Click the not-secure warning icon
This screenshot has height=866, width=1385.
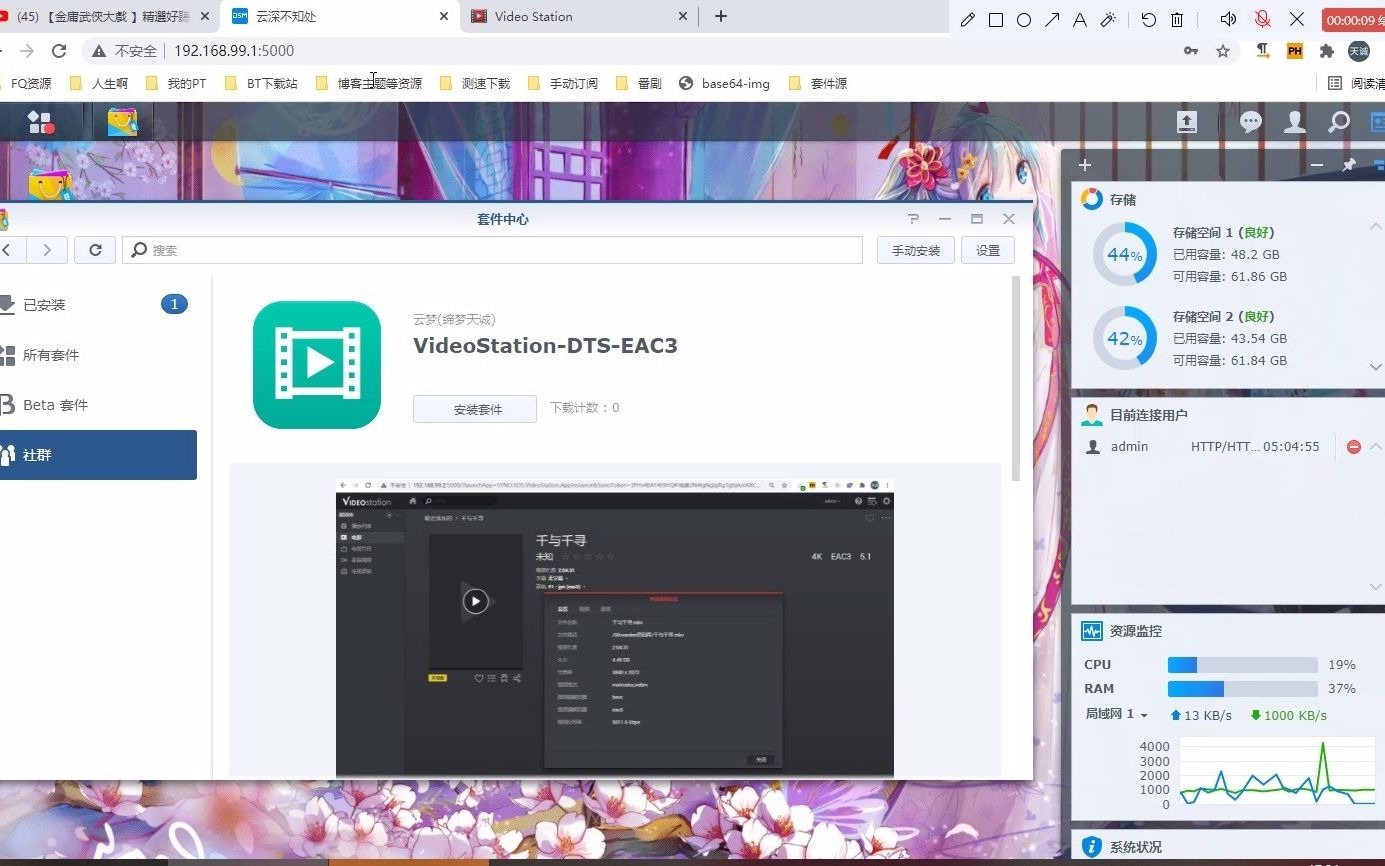(x=99, y=51)
